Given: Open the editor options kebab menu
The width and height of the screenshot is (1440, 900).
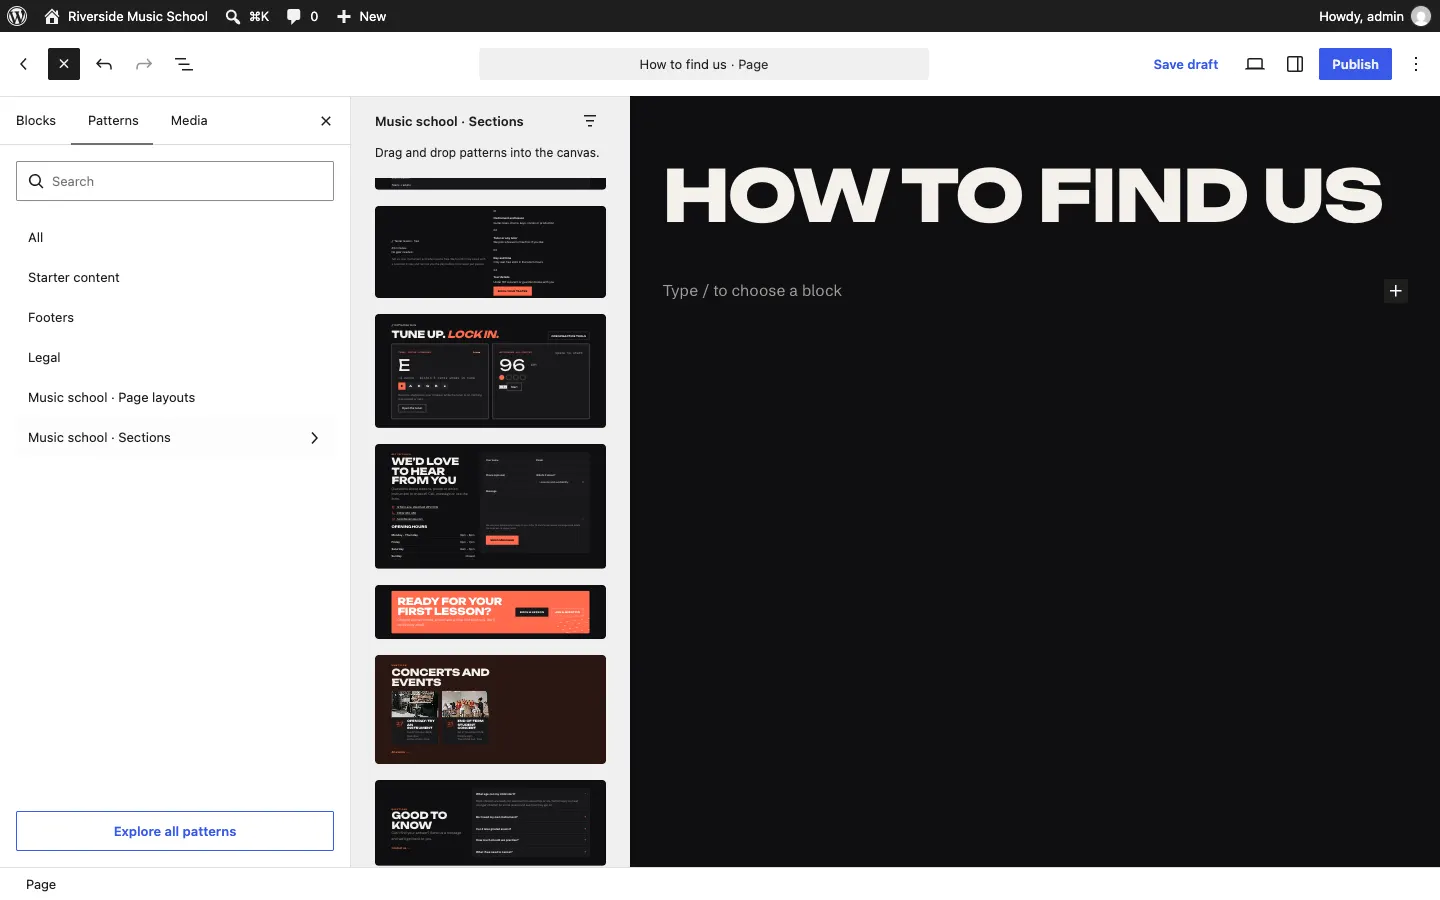Looking at the screenshot, I should click(1416, 64).
